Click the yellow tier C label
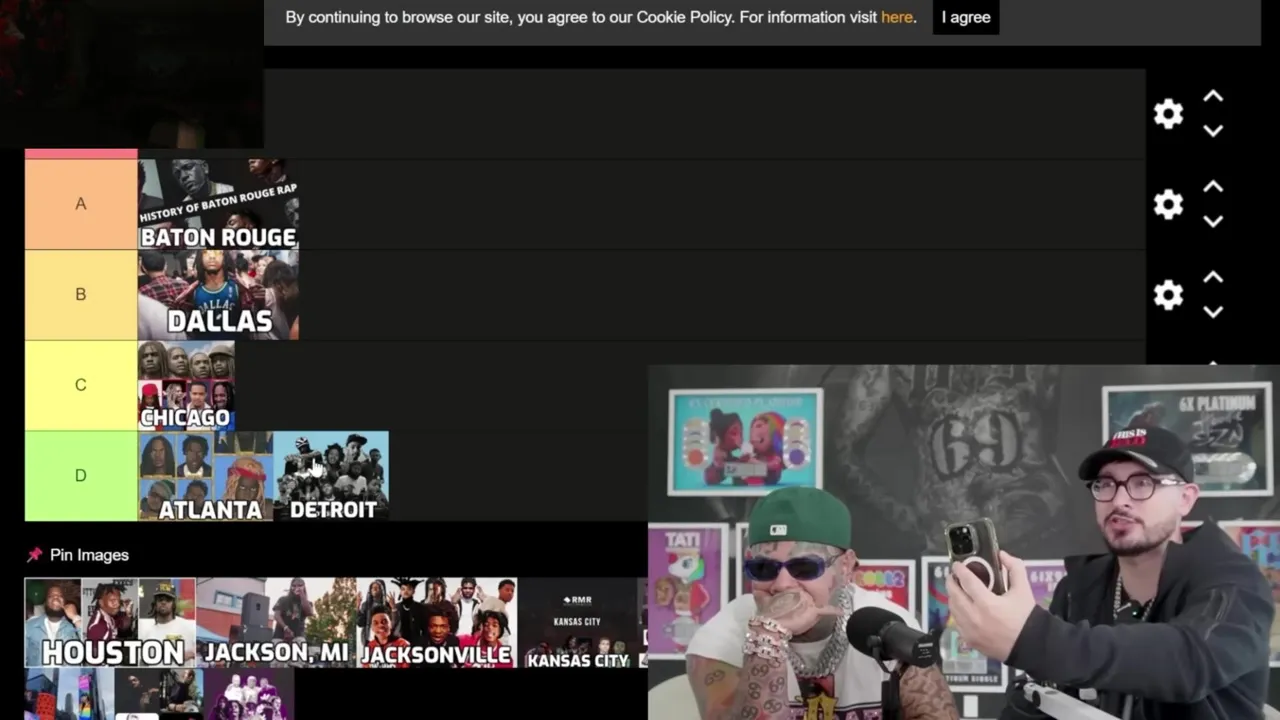Viewport: 1280px width, 720px height. click(x=81, y=386)
